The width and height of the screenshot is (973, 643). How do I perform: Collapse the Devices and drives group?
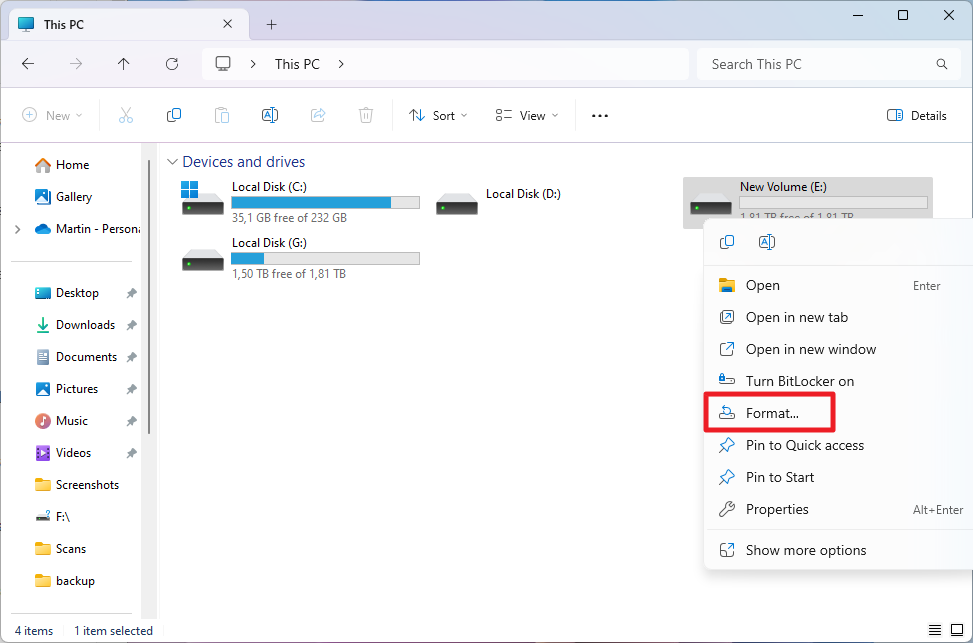pyautogui.click(x=172, y=162)
